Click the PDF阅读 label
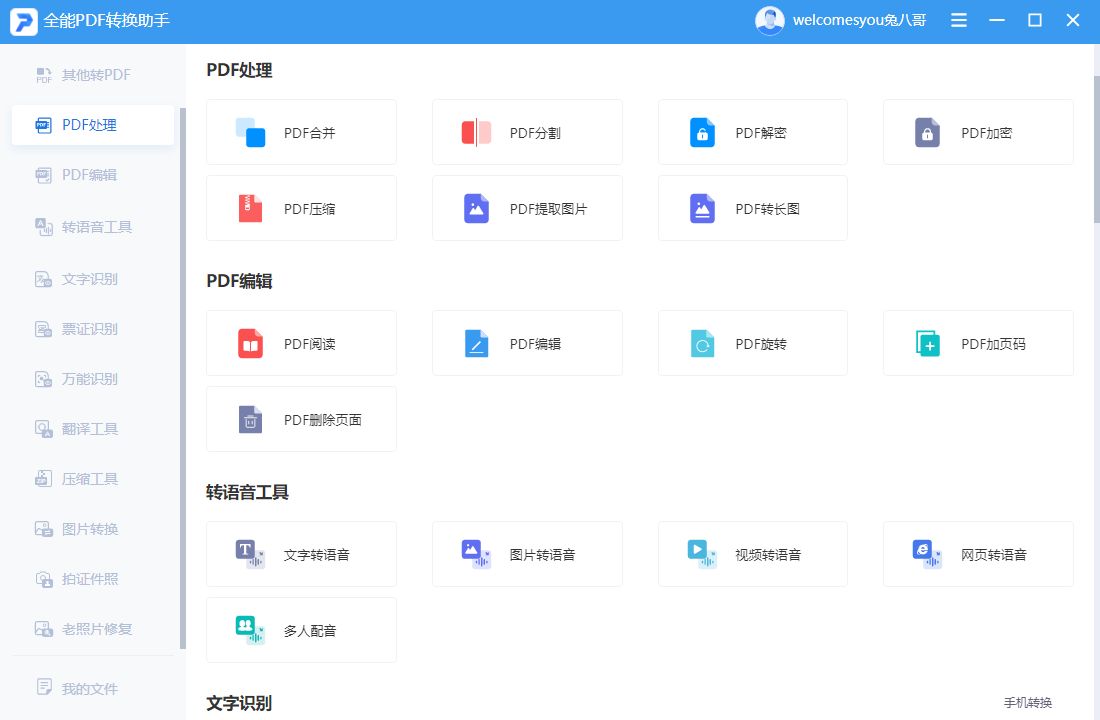 coord(309,344)
